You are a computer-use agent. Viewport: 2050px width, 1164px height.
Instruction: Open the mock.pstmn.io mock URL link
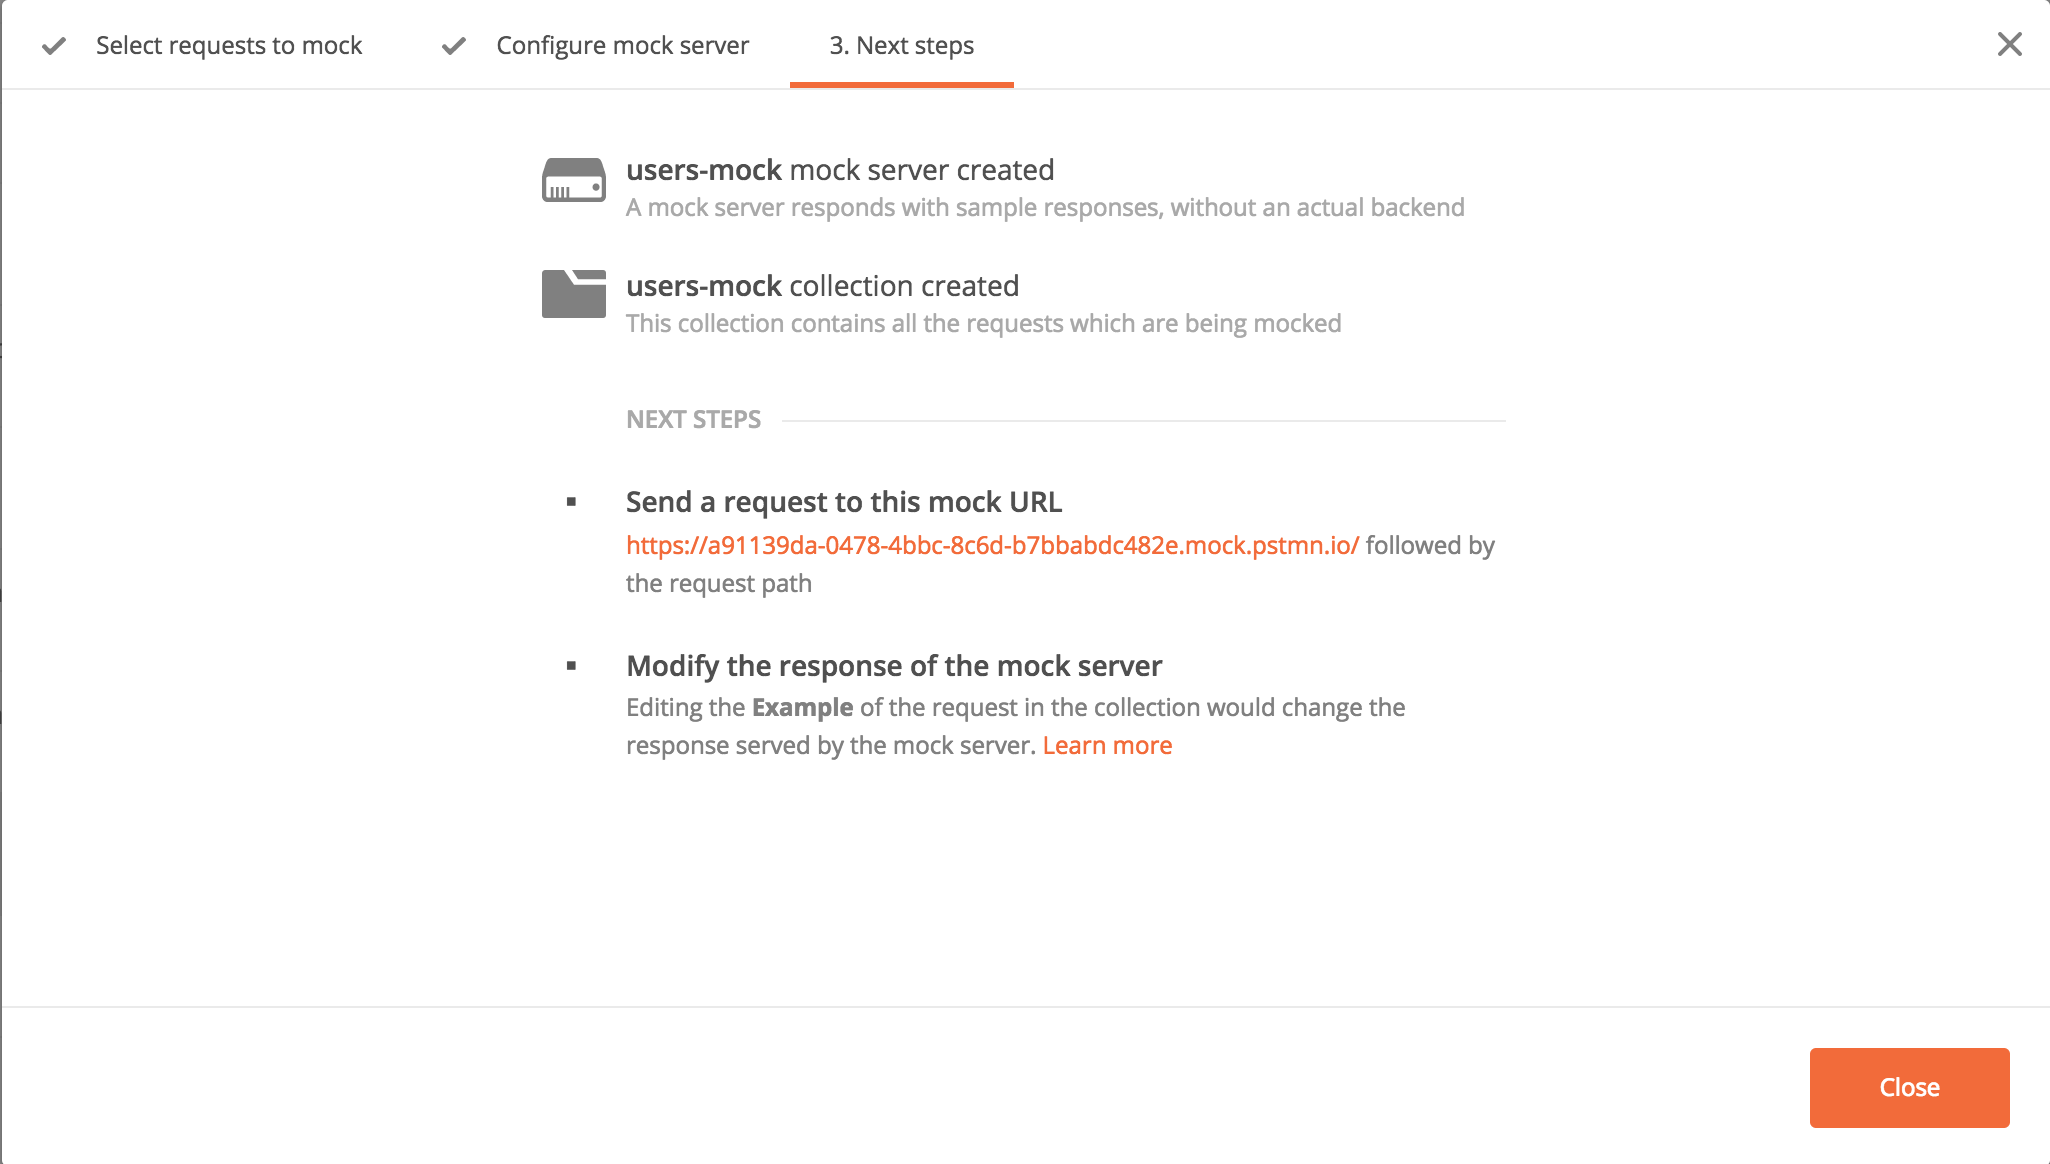click(x=992, y=545)
